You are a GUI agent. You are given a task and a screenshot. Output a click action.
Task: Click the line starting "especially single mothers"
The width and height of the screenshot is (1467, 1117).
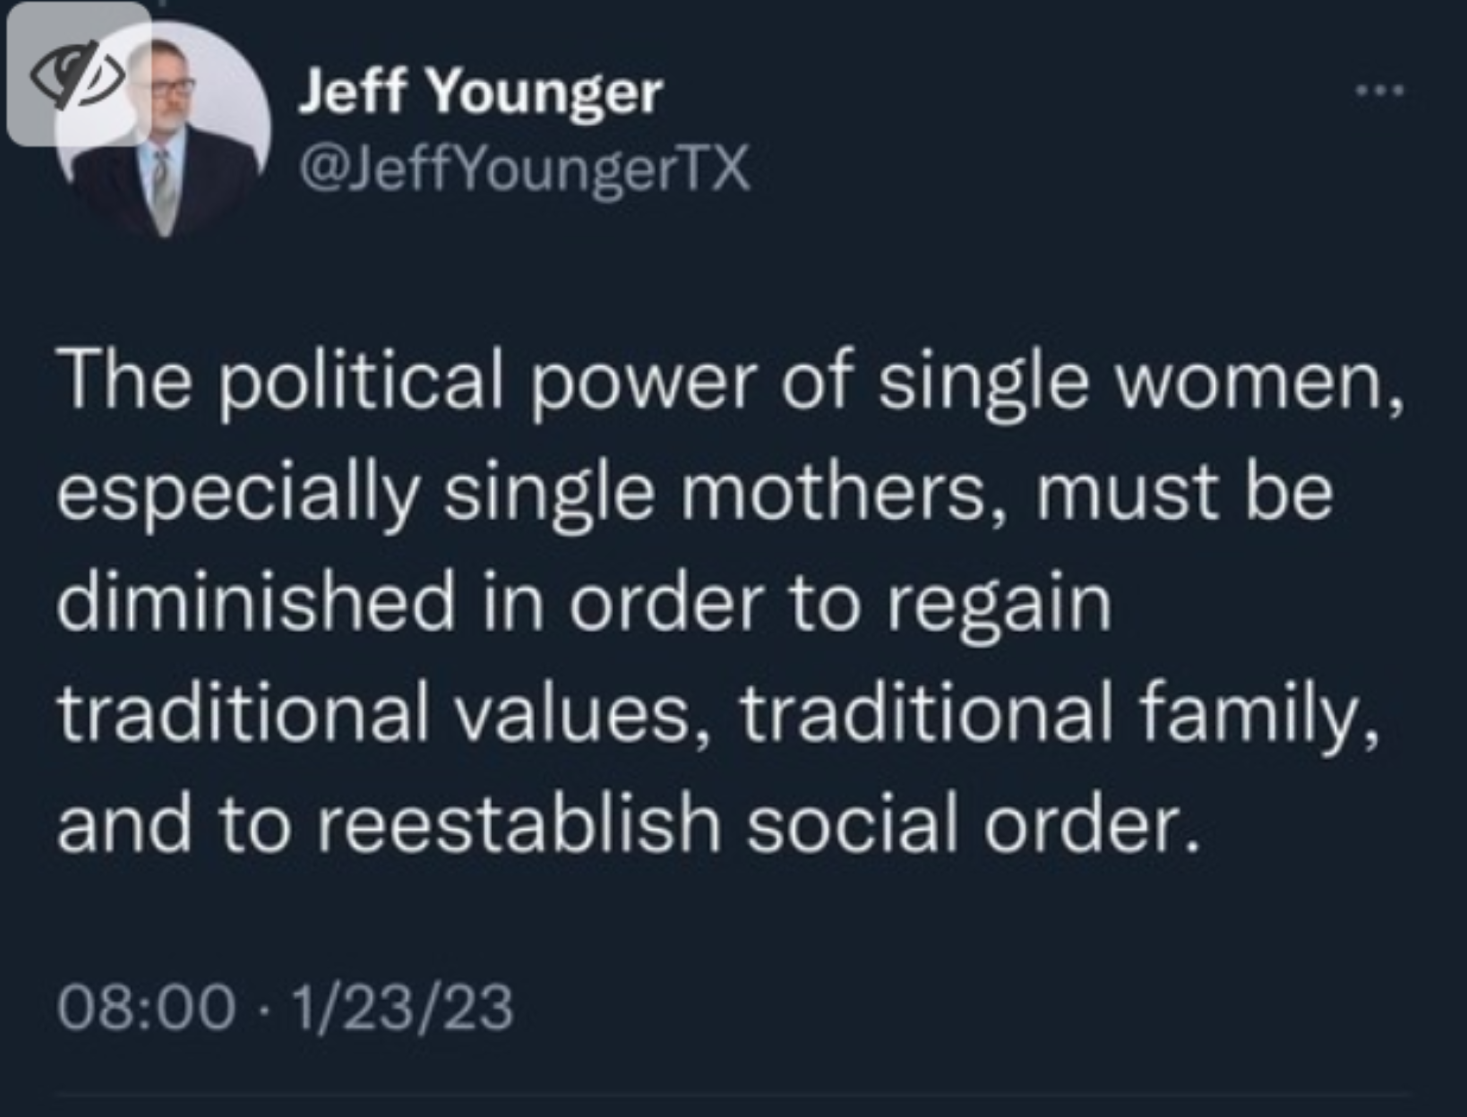click(x=695, y=493)
